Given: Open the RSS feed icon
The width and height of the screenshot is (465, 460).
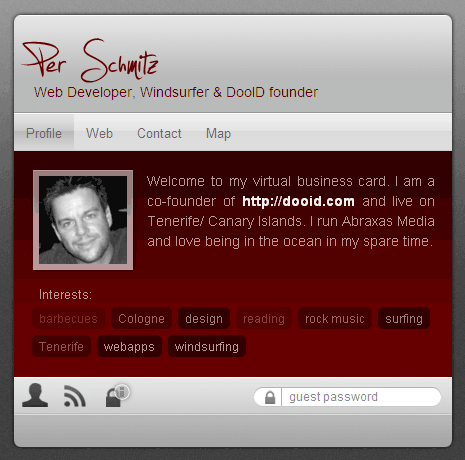Looking at the screenshot, I should (75, 396).
